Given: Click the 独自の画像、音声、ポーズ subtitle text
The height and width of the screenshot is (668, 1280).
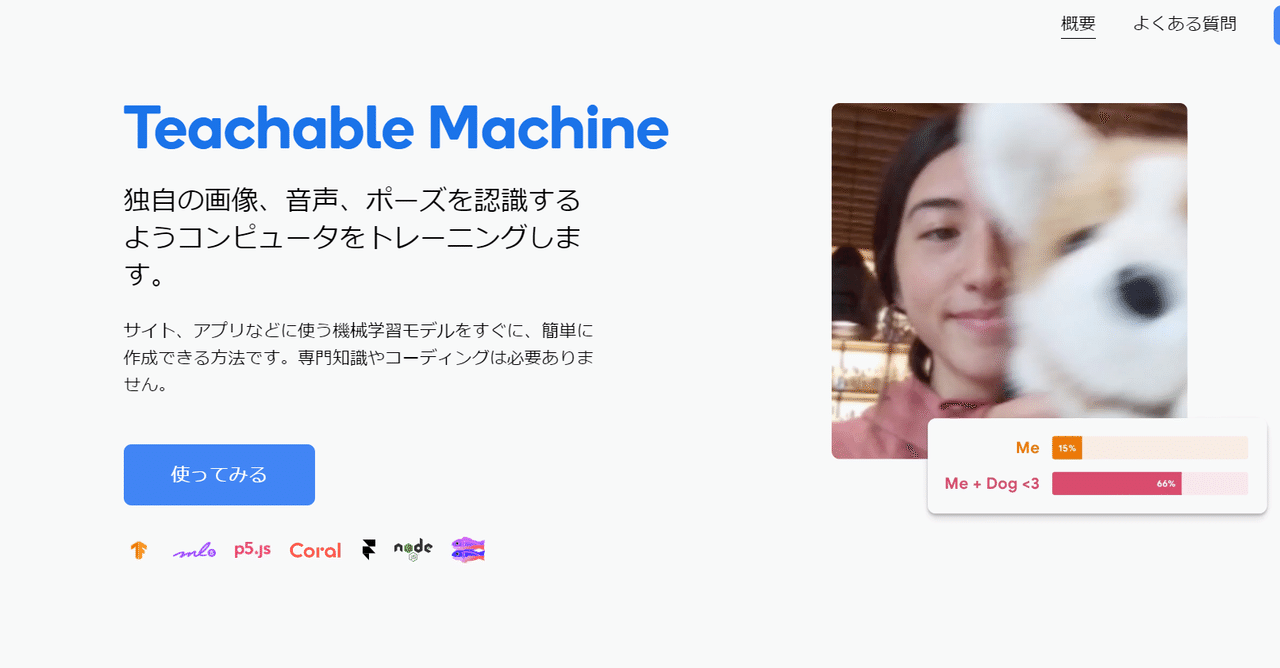Looking at the screenshot, I should coord(352,237).
